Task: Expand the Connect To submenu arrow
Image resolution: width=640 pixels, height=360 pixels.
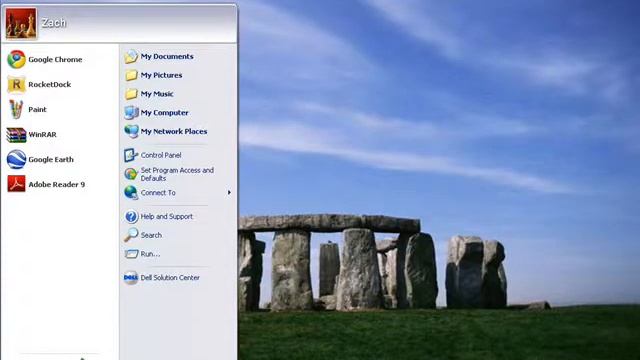Action: click(x=229, y=193)
